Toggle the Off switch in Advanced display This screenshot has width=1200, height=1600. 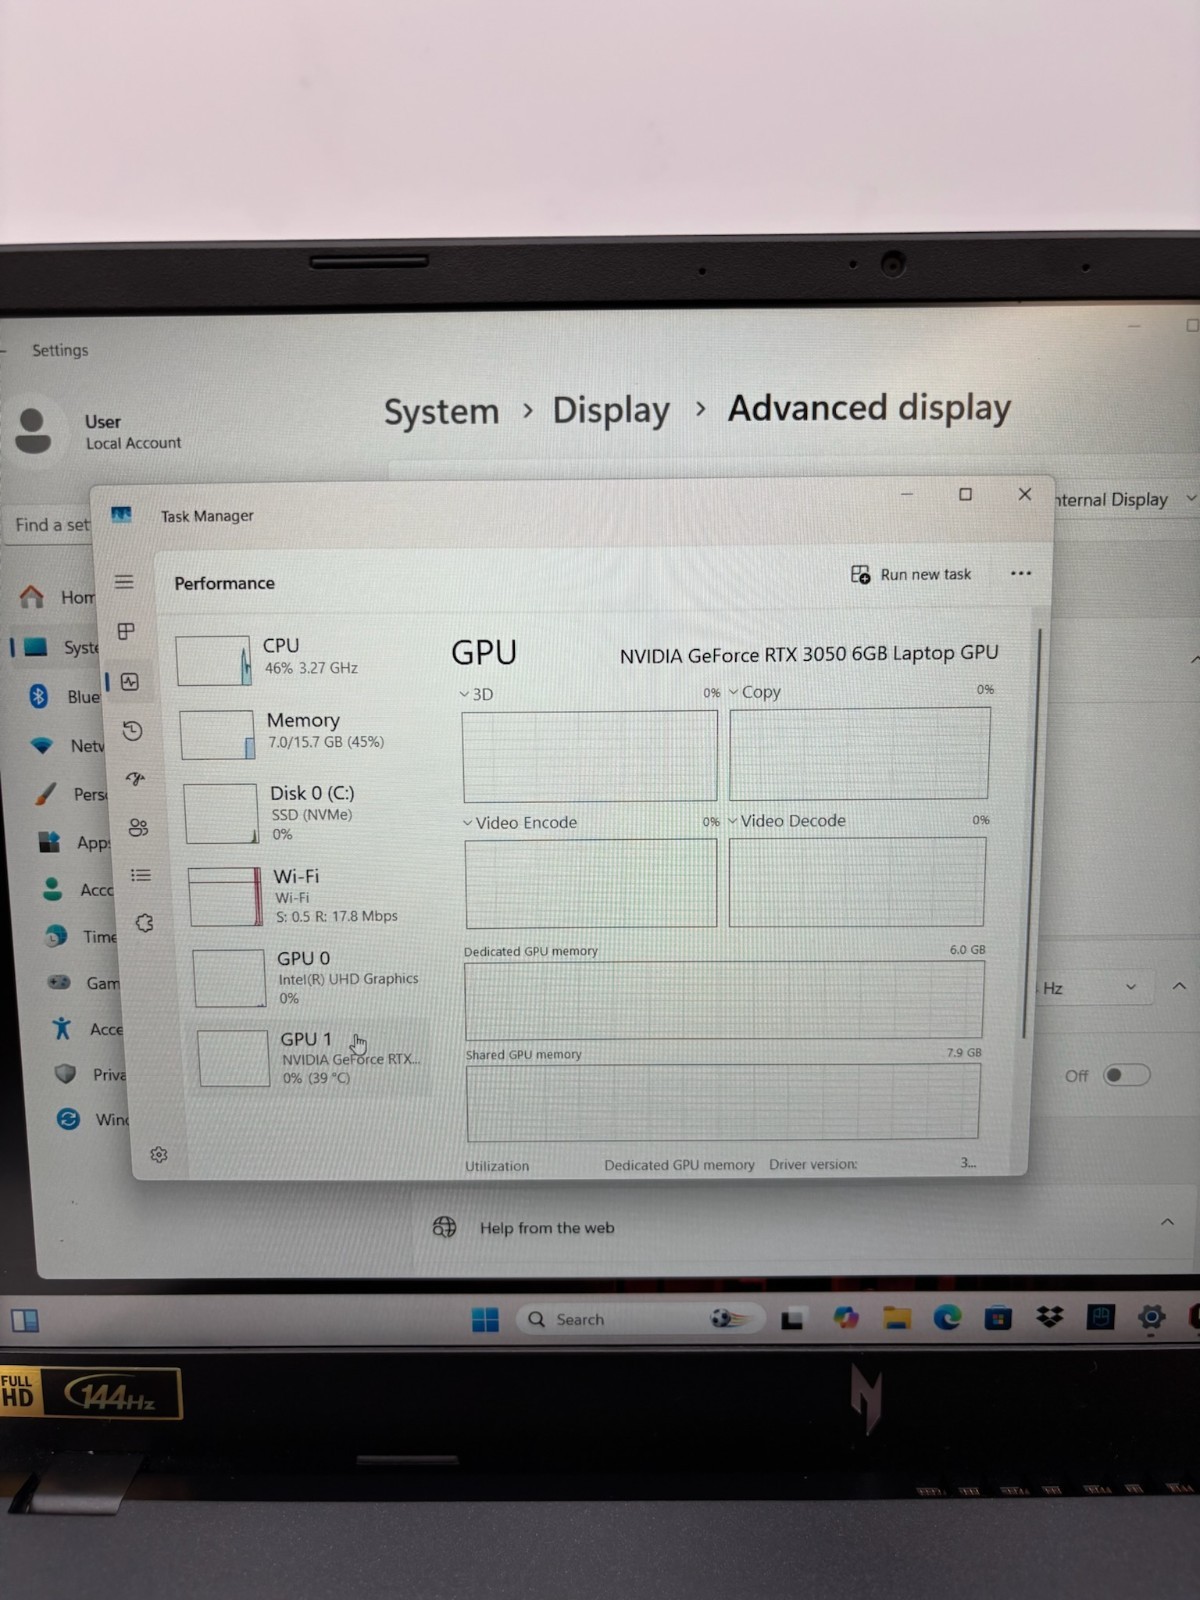1126,1075
